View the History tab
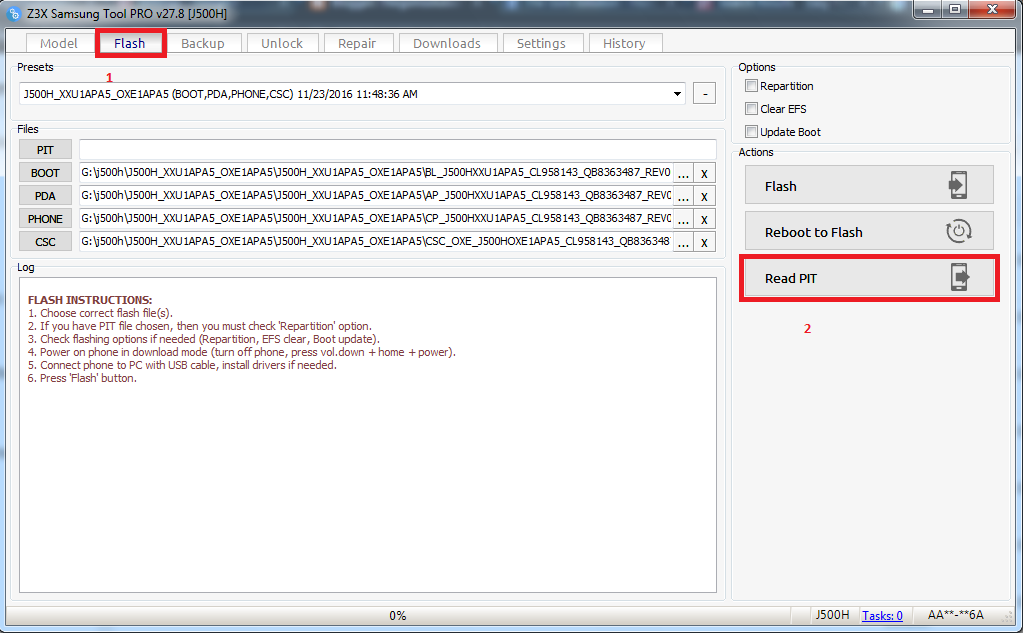Viewport: 1023px width, 633px height. tap(624, 43)
